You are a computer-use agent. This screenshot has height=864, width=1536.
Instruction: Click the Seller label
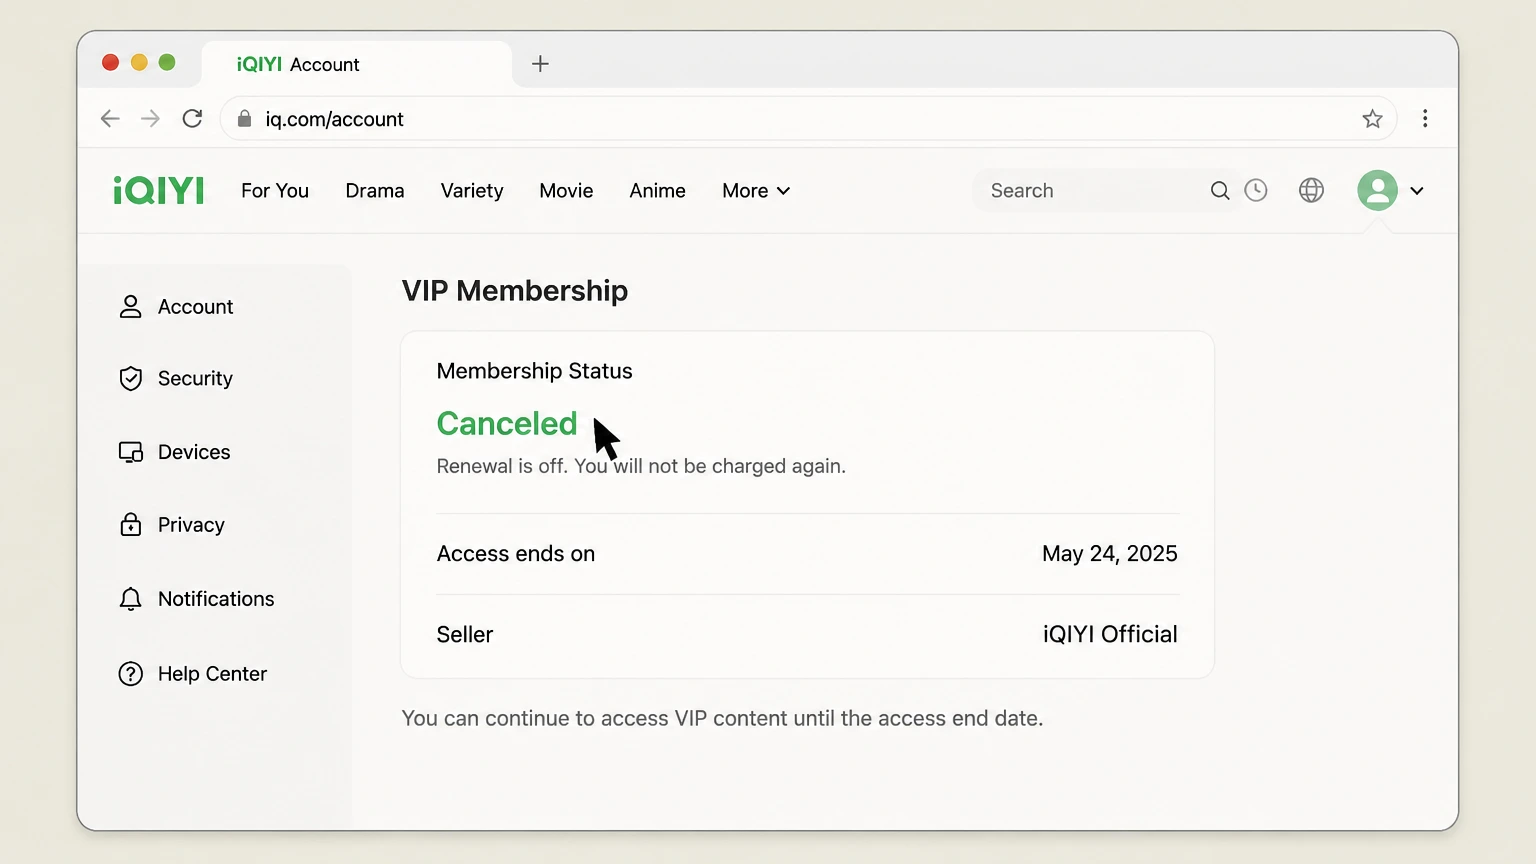(x=465, y=635)
